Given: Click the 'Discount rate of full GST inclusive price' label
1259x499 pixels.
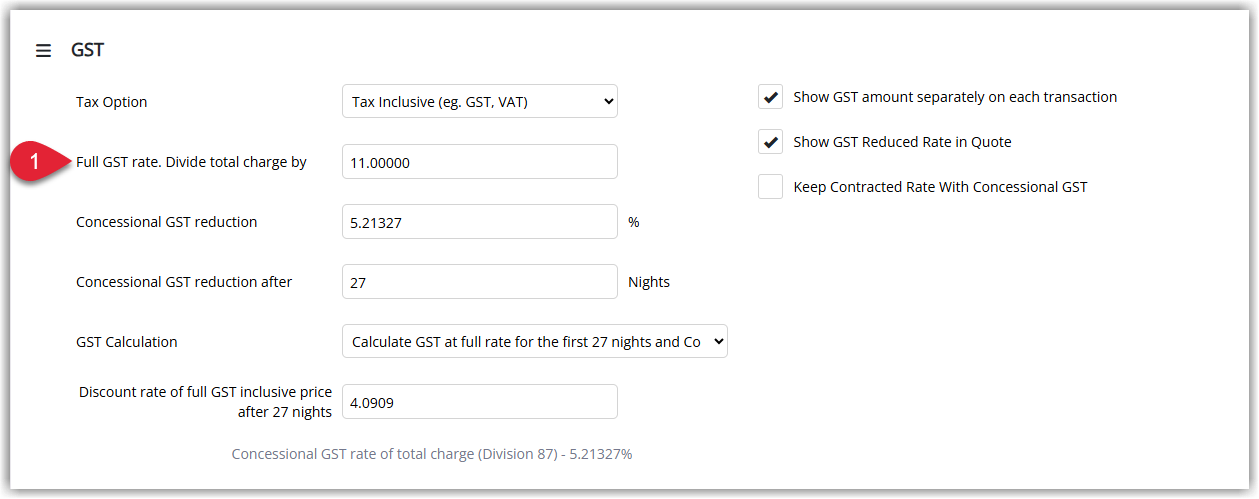Looking at the screenshot, I should tap(205, 401).
